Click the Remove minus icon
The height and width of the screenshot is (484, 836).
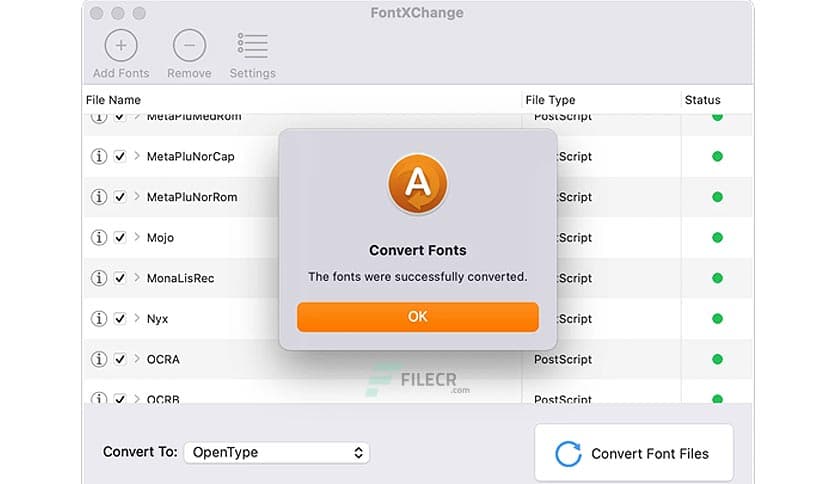189,46
